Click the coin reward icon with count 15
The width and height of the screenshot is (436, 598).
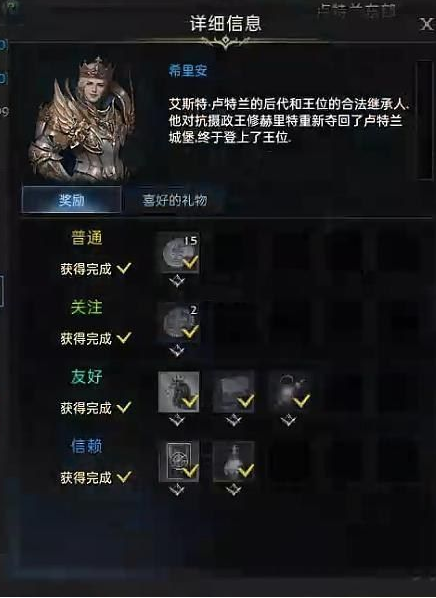tap(179, 252)
